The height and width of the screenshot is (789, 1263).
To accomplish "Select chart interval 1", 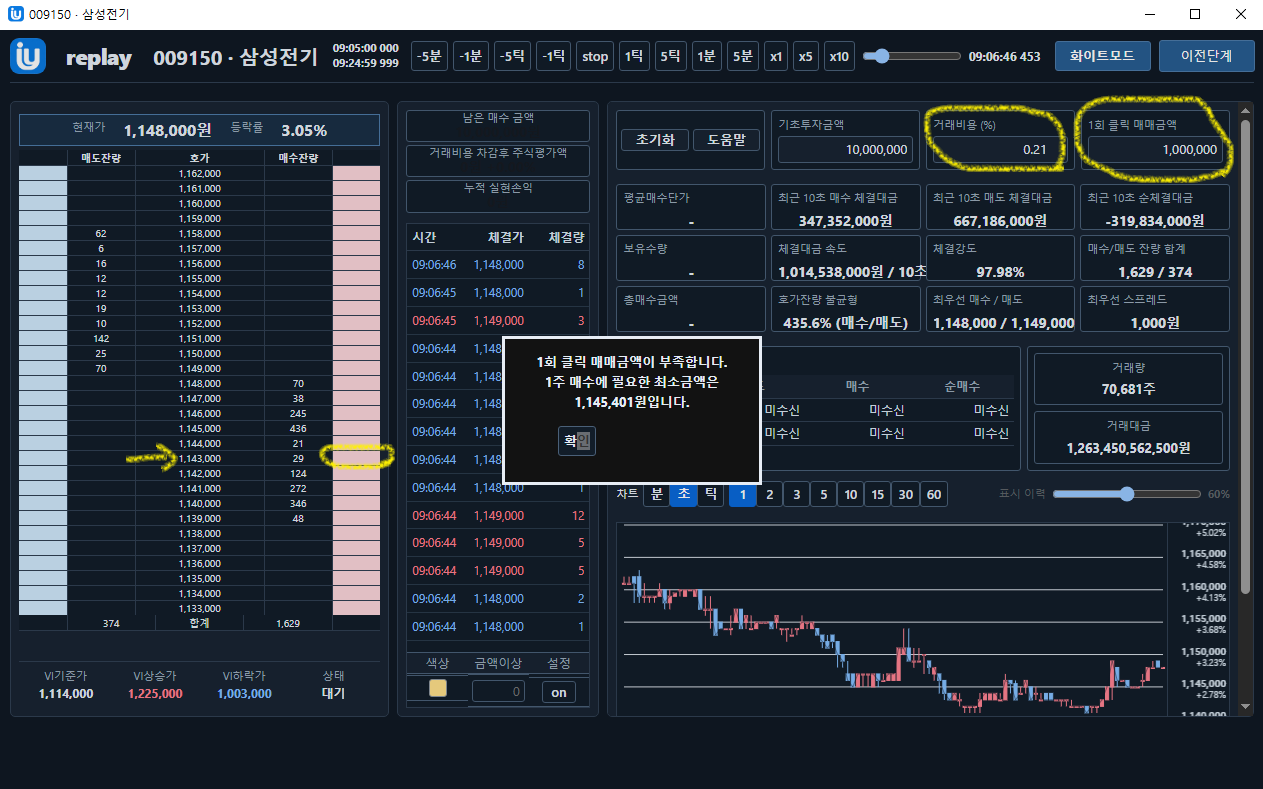I will click(743, 494).
